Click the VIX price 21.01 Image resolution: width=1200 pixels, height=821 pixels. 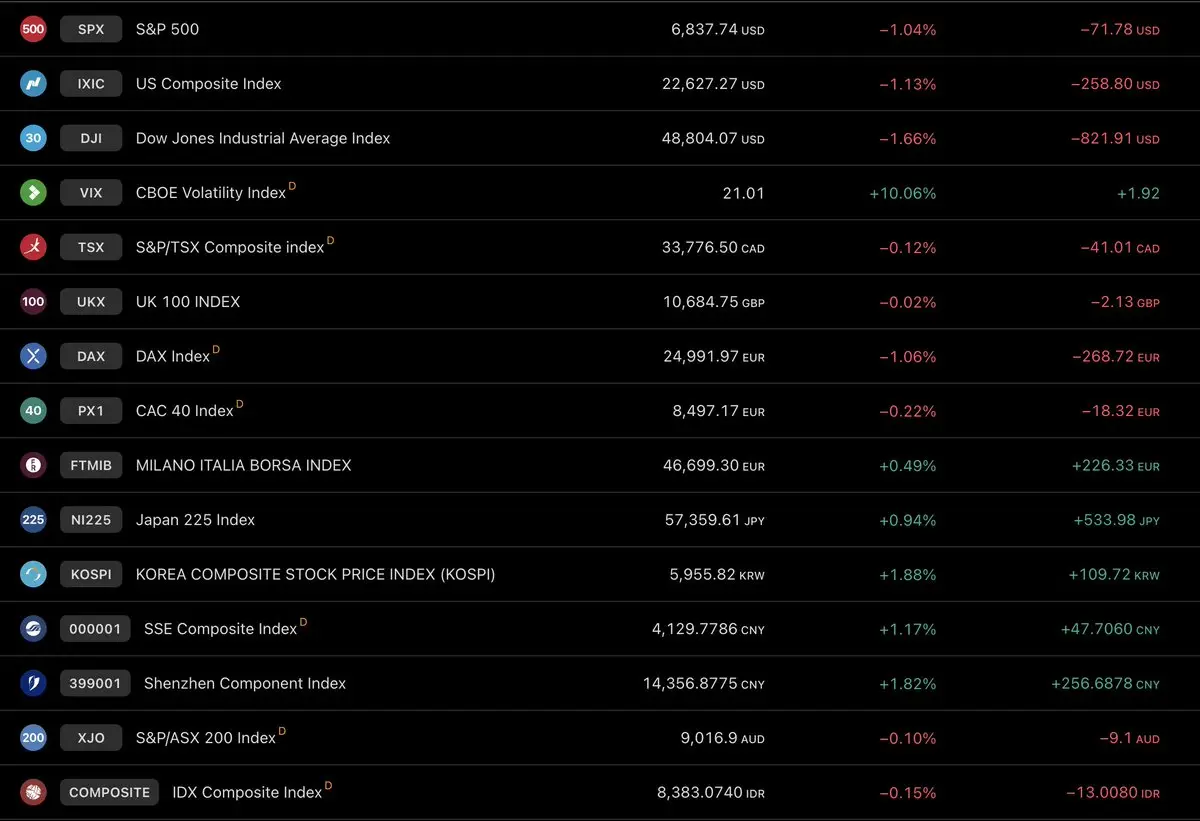coord(743,193)
